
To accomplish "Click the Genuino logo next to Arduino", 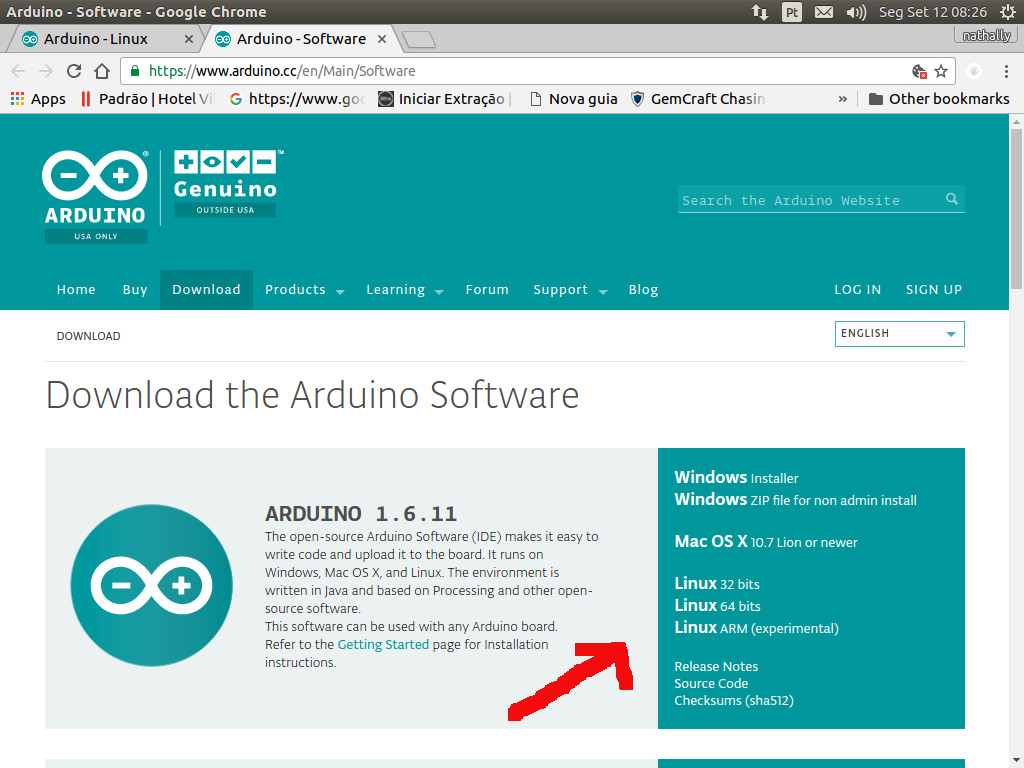I will [x=224, y=180].
